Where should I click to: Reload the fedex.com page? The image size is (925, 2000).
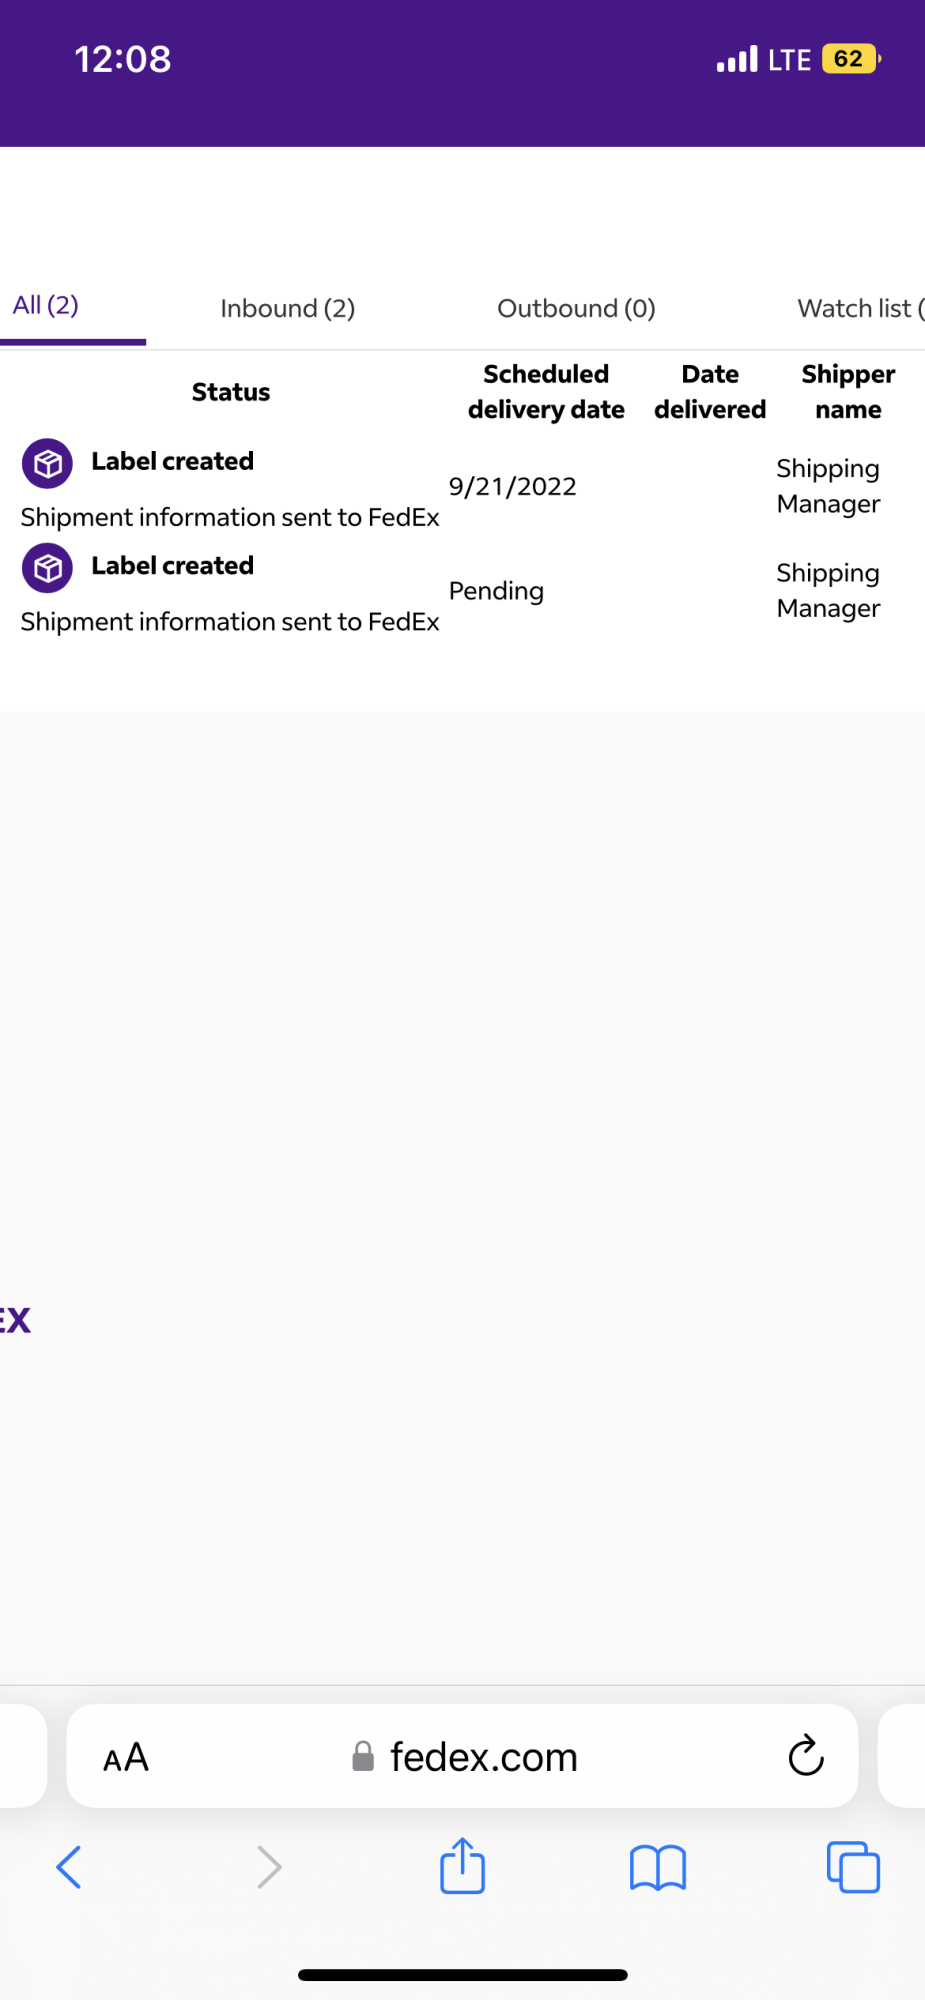(805, 1756)
